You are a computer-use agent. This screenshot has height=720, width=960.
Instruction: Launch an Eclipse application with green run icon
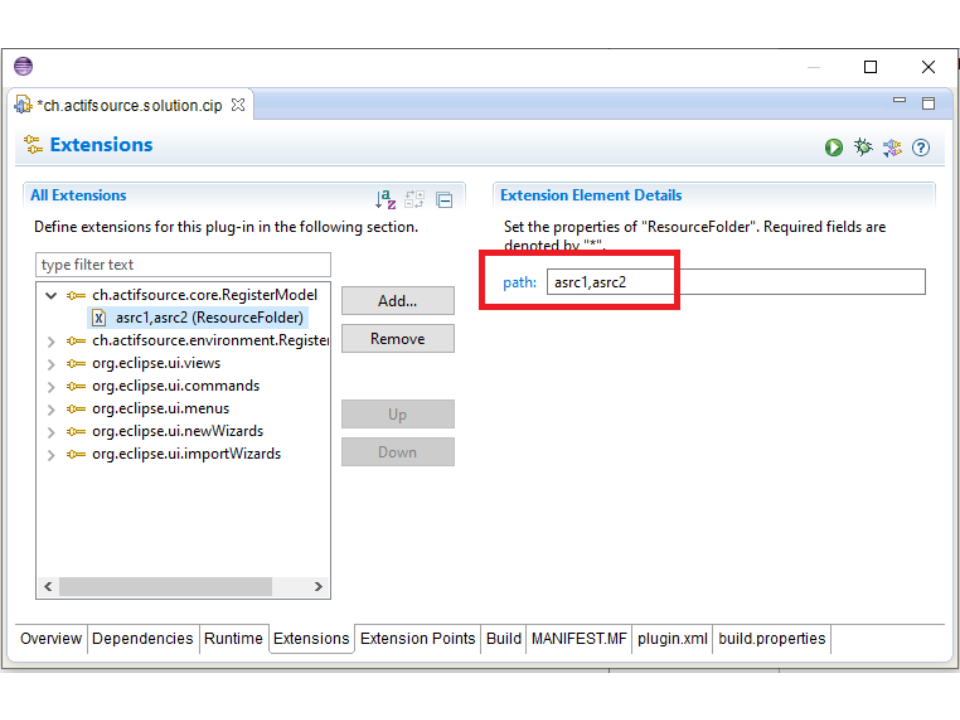point(834,148)
